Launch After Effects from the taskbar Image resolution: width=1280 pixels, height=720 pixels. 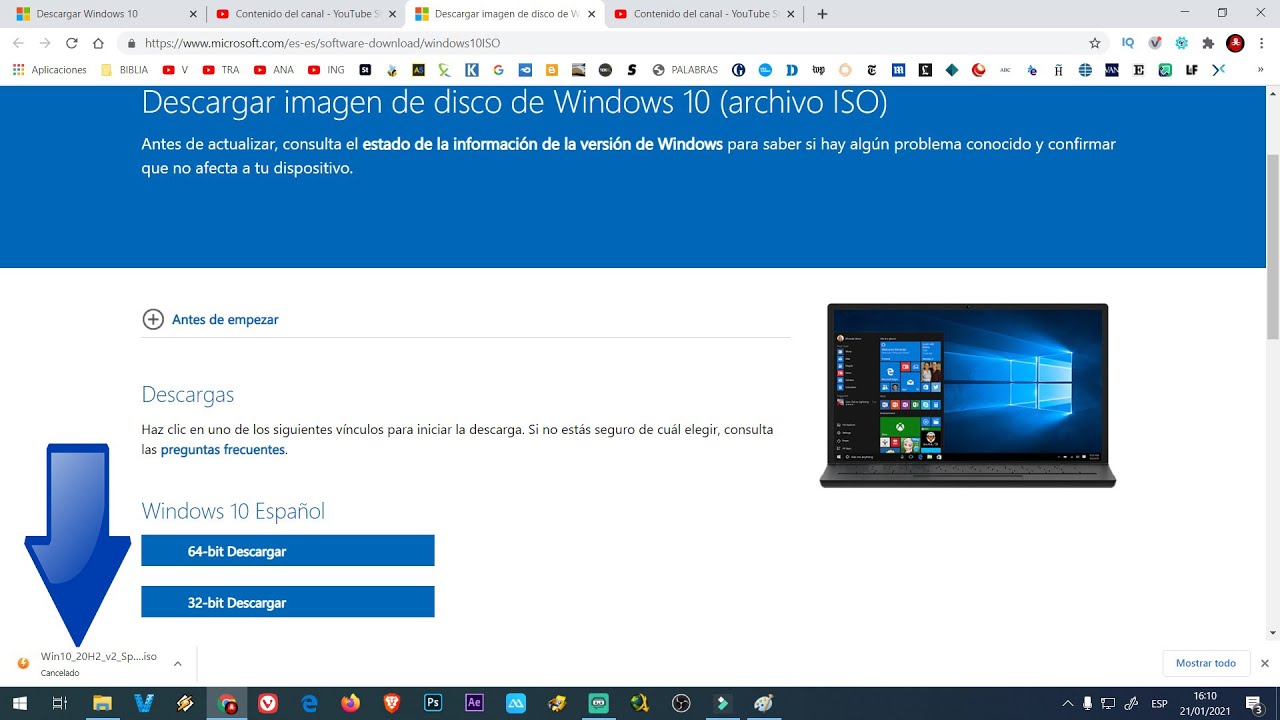tap(474, 703)
